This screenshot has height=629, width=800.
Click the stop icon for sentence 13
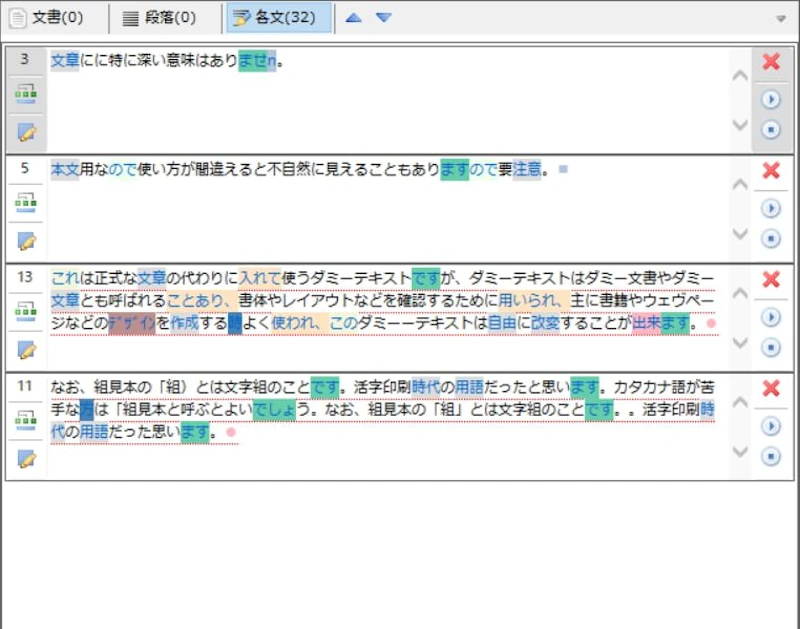pos(769,345)
